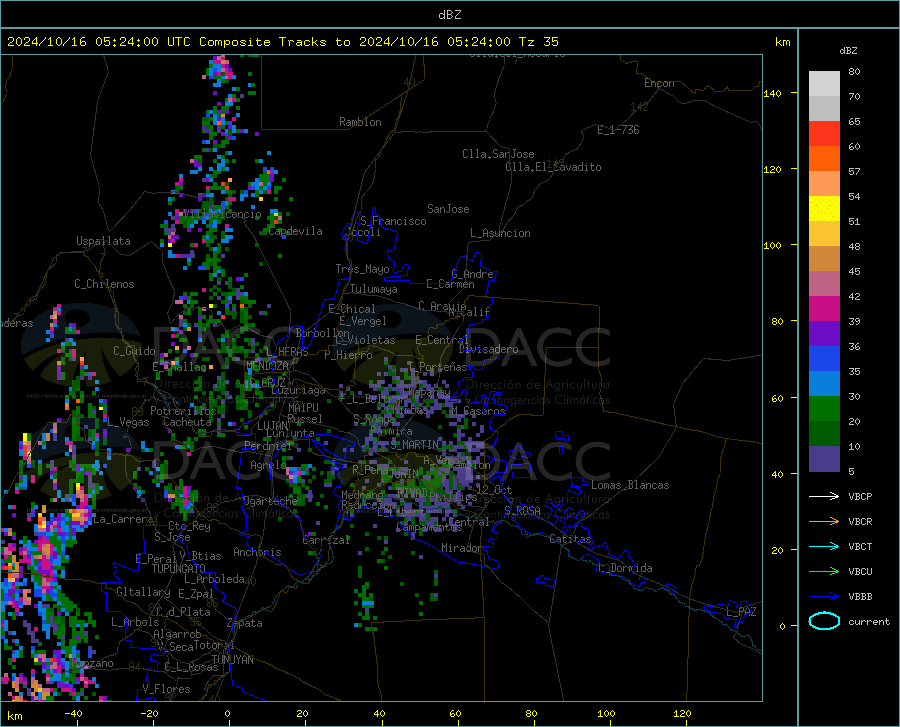Screen dimensions: 900x727
Task: Click the V_Flores map label
Action: [x=166, y=689]
